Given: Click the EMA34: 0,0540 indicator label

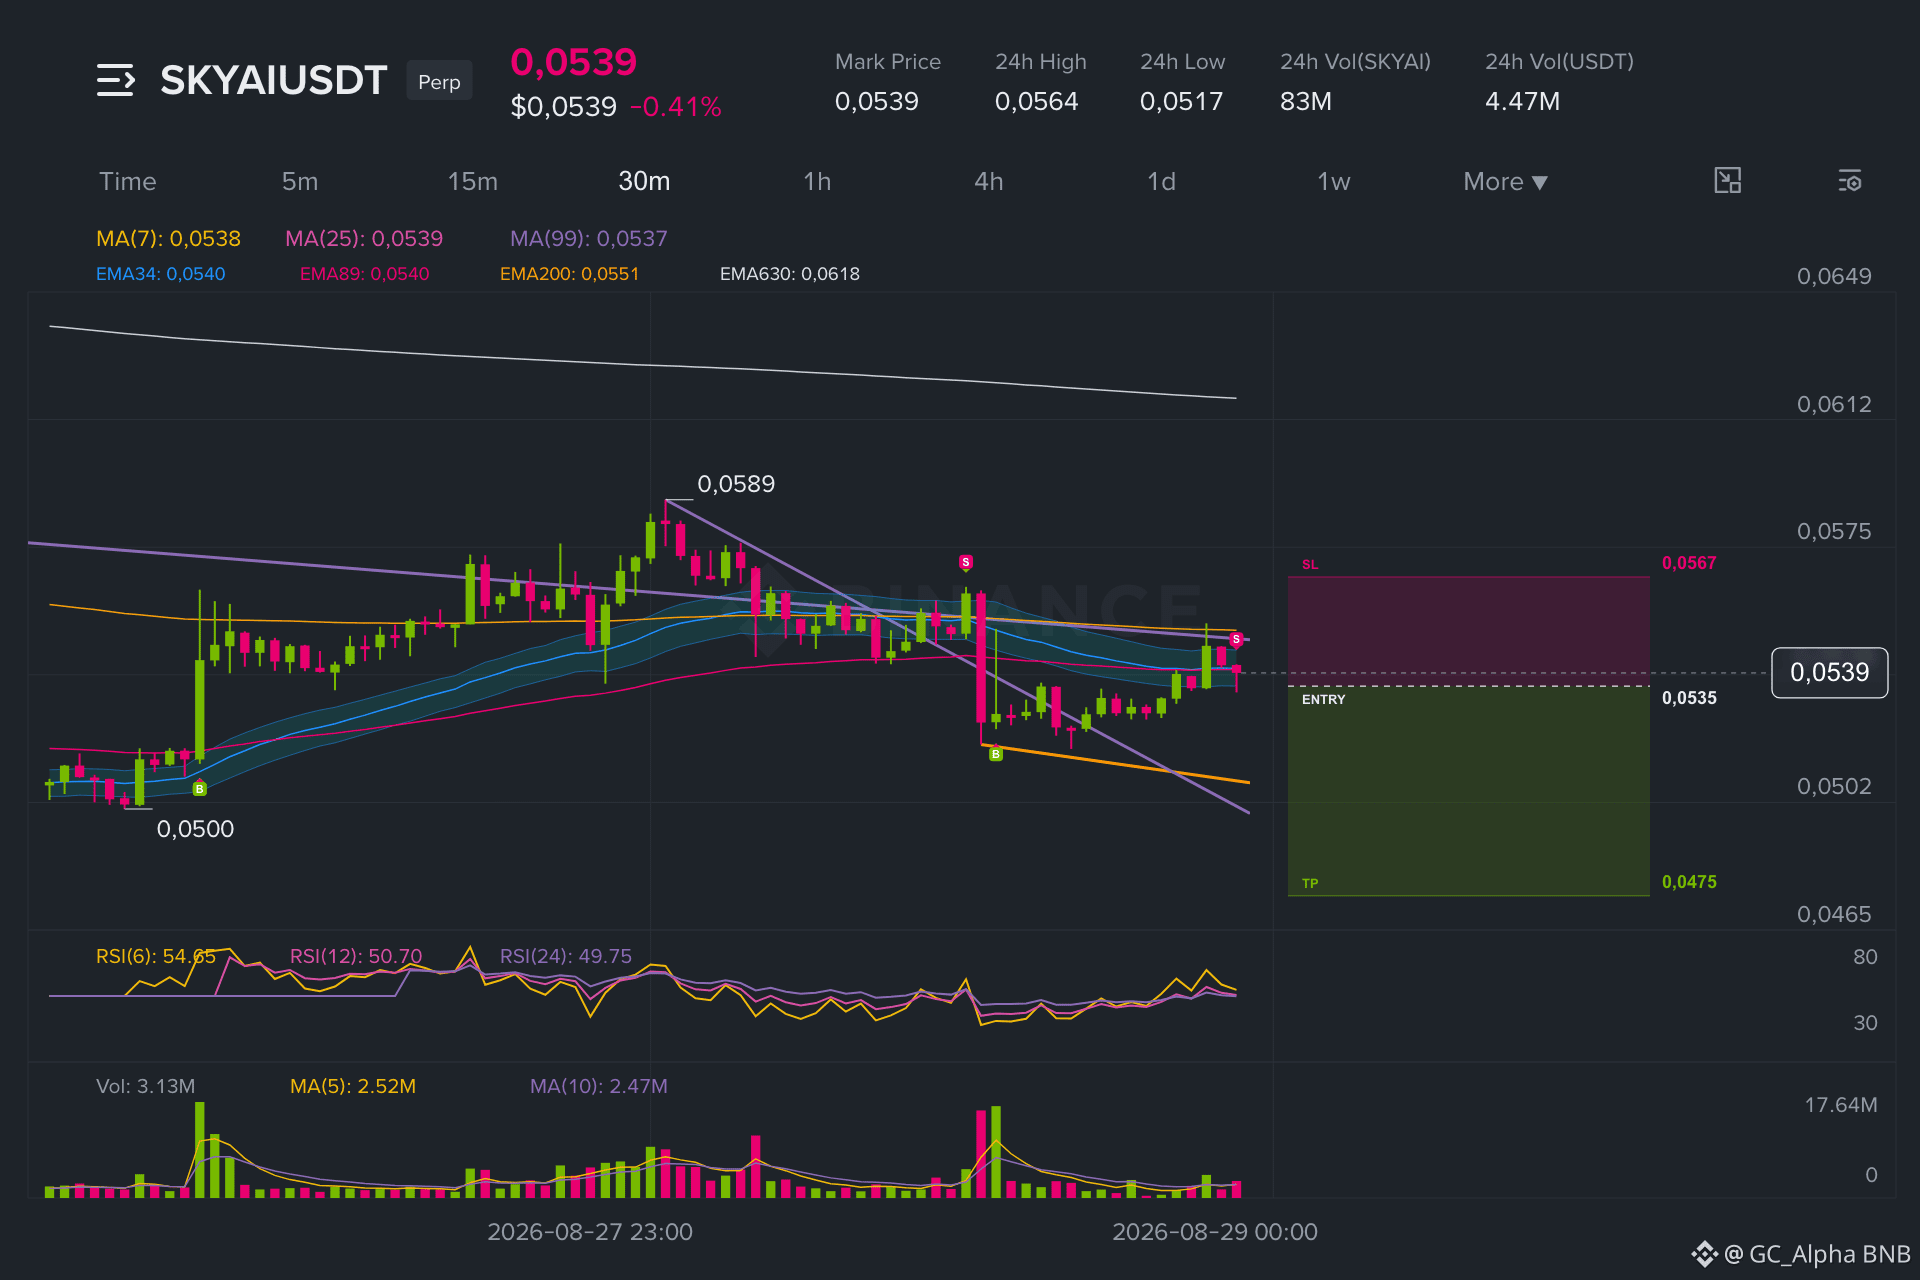Looking at the screenshot, I should [161, 274].
